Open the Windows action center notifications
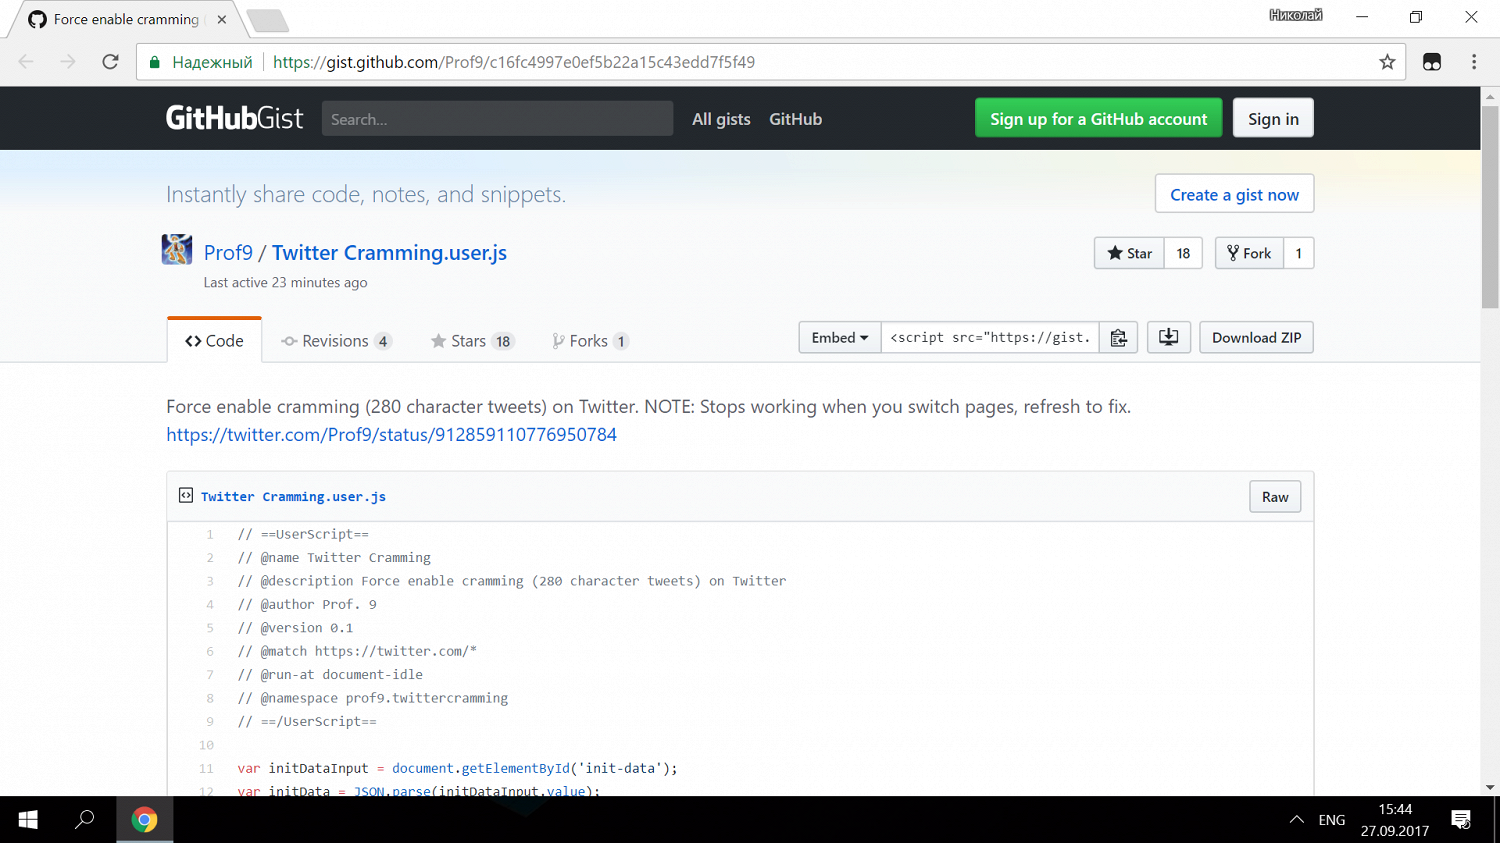 1460,820
